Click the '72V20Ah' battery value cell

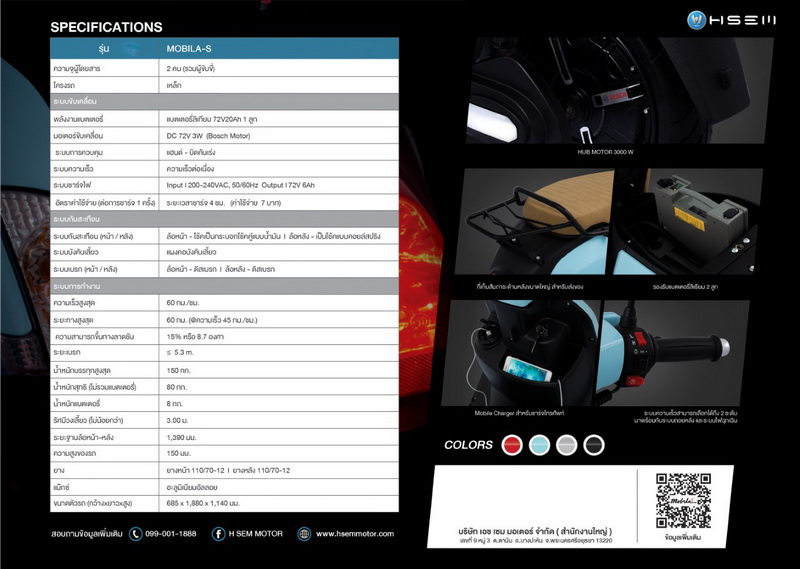click(279, 119)
